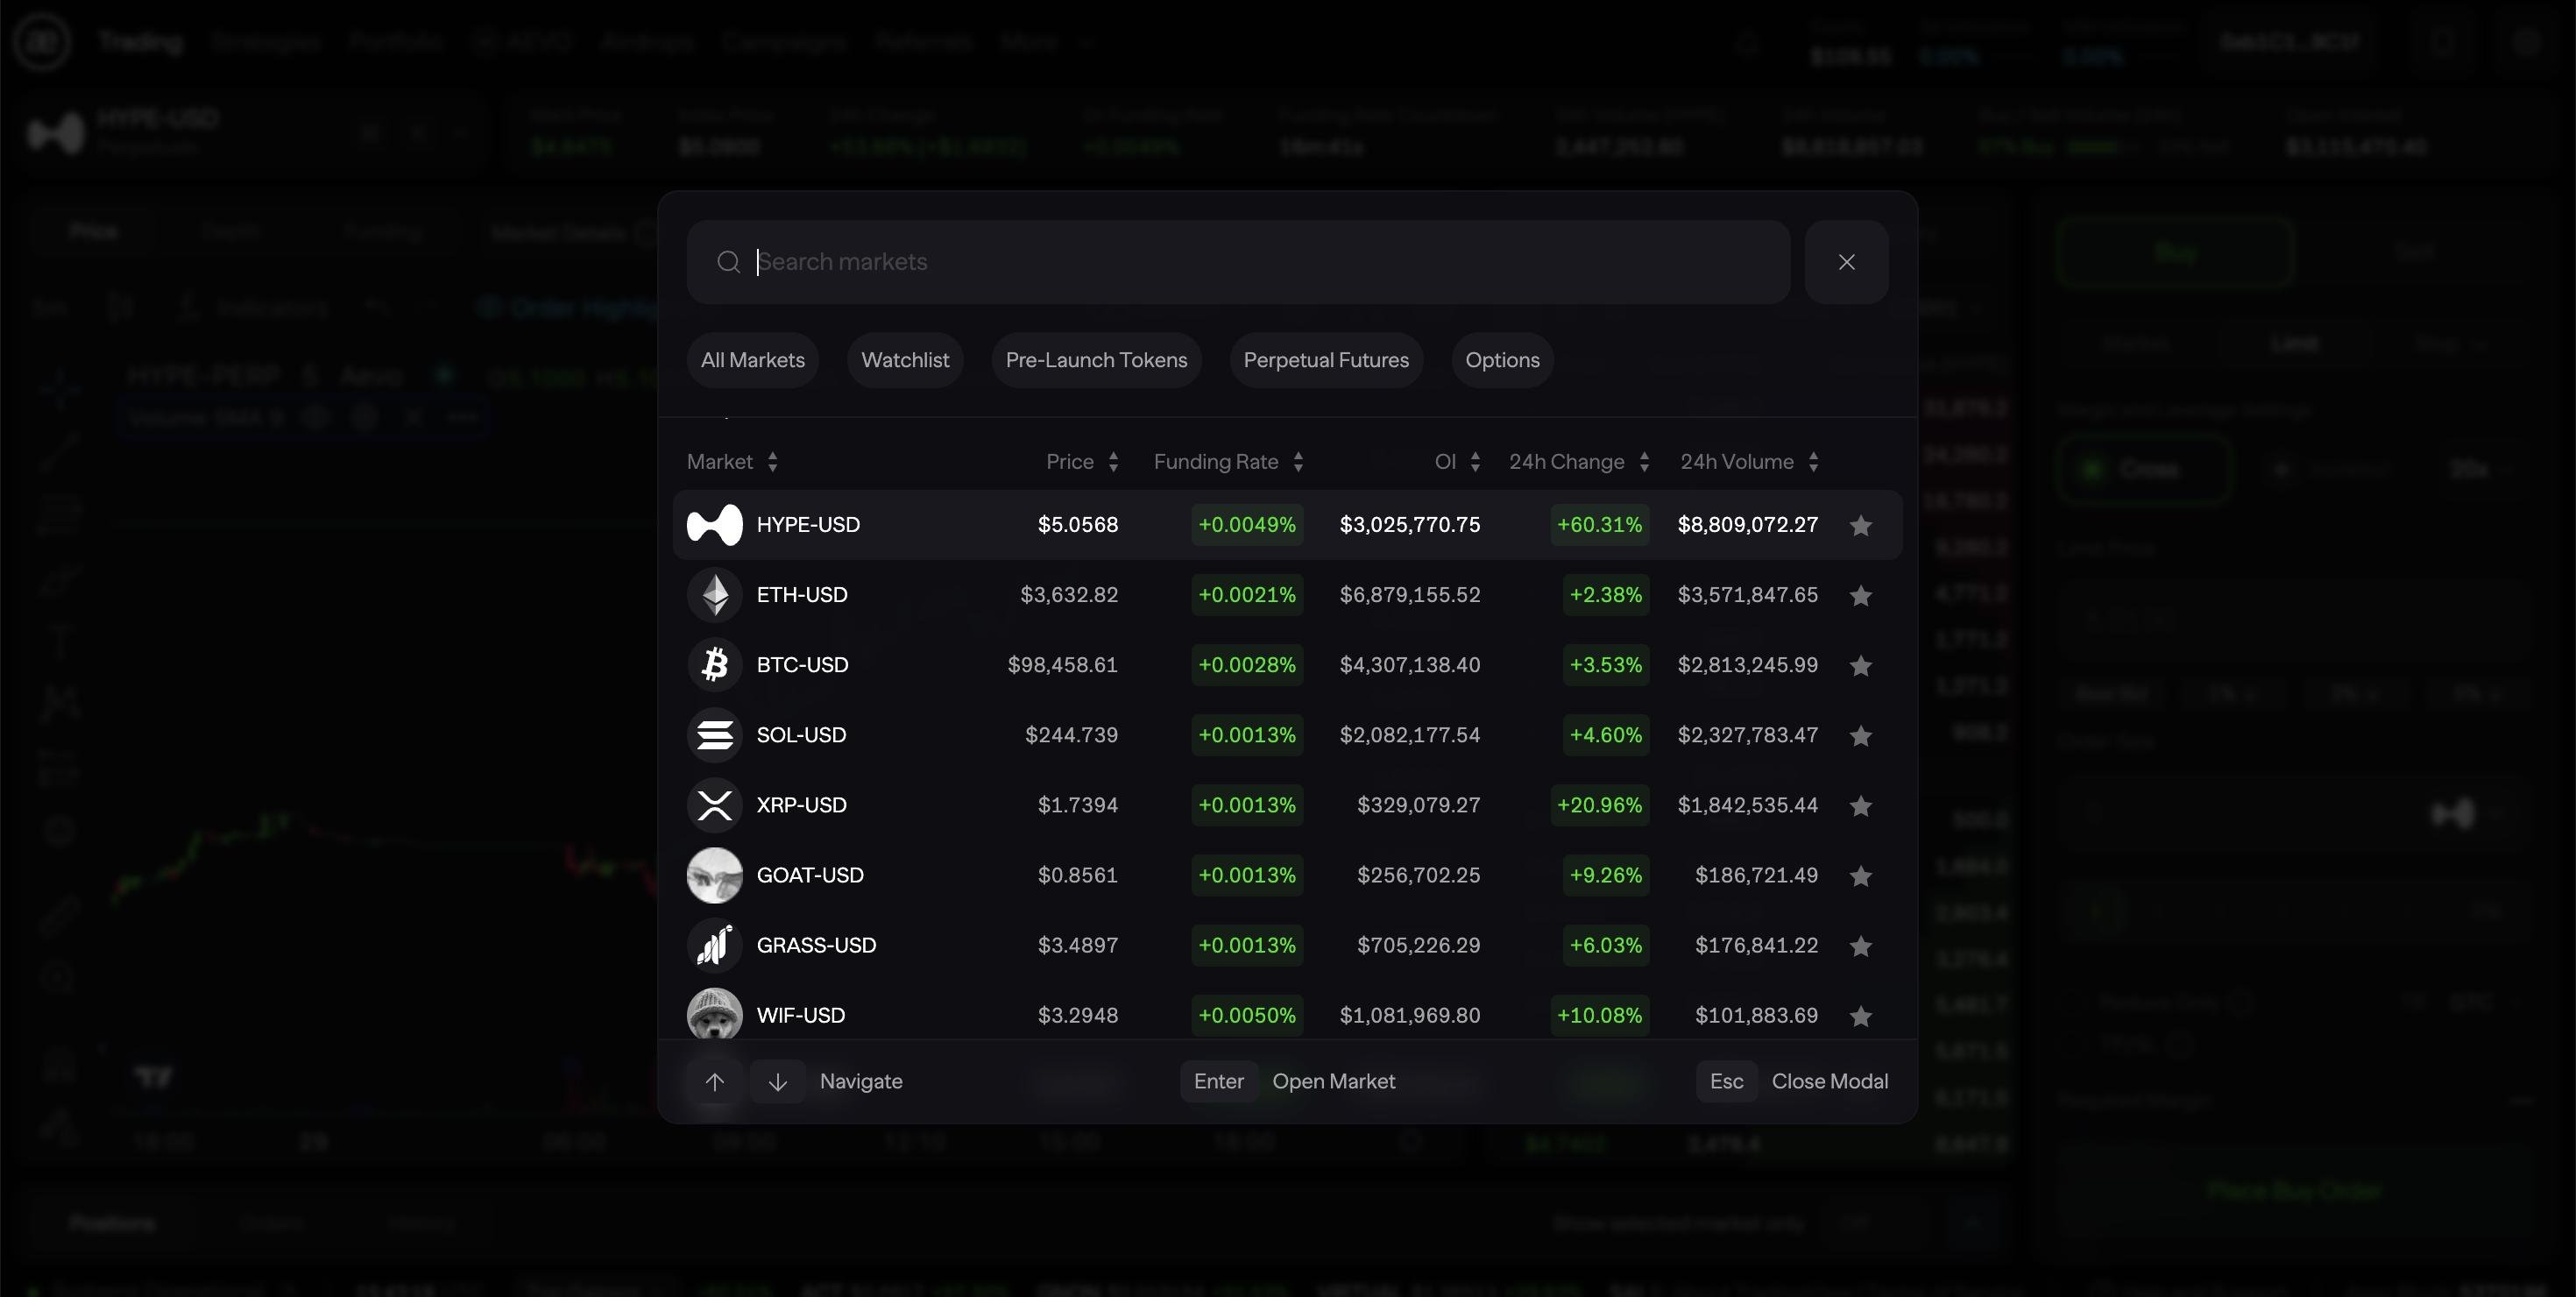
Task: Sort table by Funding Rate column
Action: point(1229,462)
